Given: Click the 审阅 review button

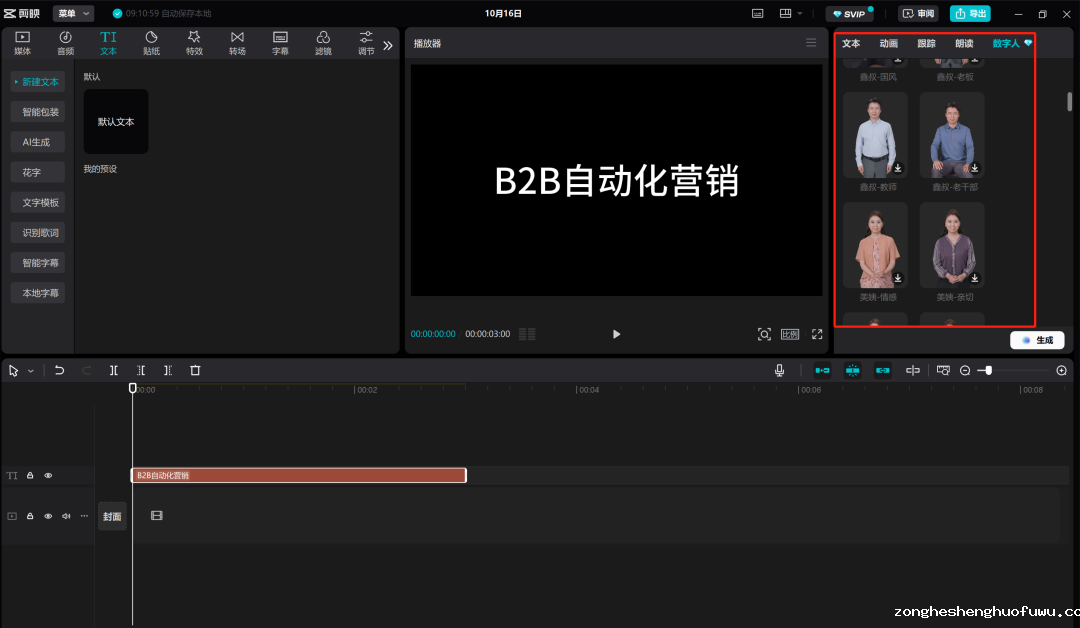Looking at the screenshot, I should (918, 14).
